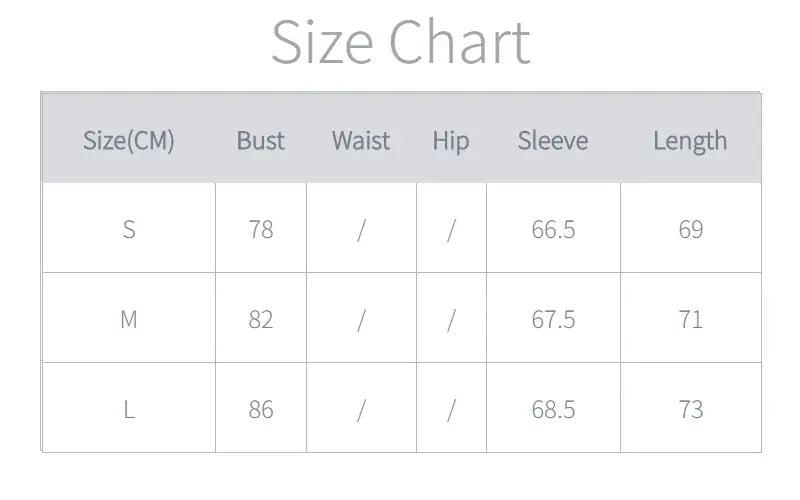The width and height of the screenshot is (800, 500).
Task: Click sleeve value 66.5
Action: 553,229
